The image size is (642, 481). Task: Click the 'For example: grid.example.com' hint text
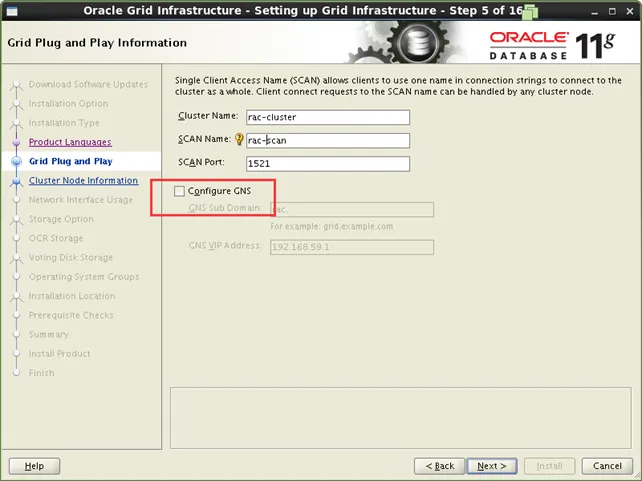click(x=331, y=226)
